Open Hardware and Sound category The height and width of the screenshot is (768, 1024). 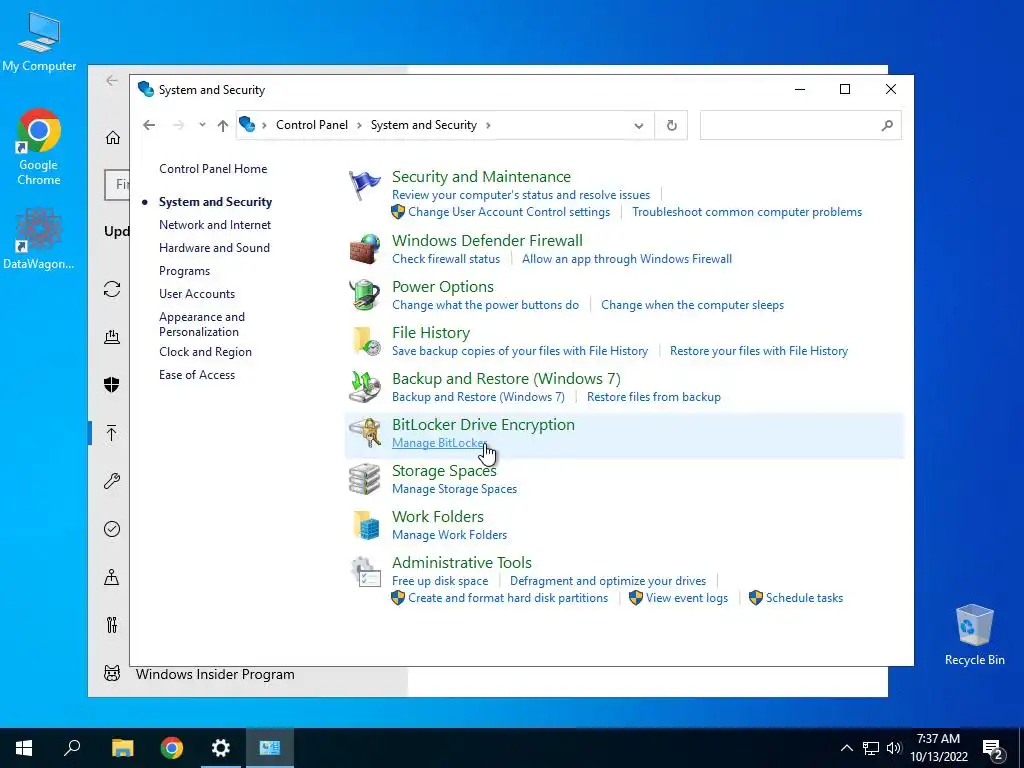coord(214,248)
